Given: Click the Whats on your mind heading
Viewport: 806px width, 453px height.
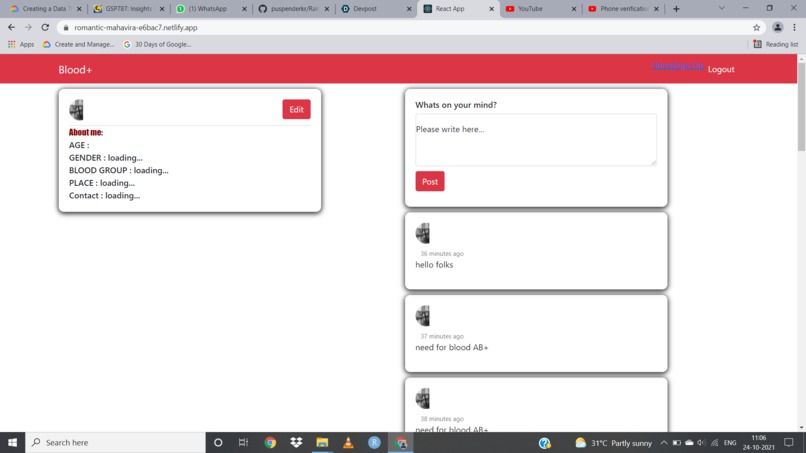Looking at the screenshot, I should click(456, 105).
